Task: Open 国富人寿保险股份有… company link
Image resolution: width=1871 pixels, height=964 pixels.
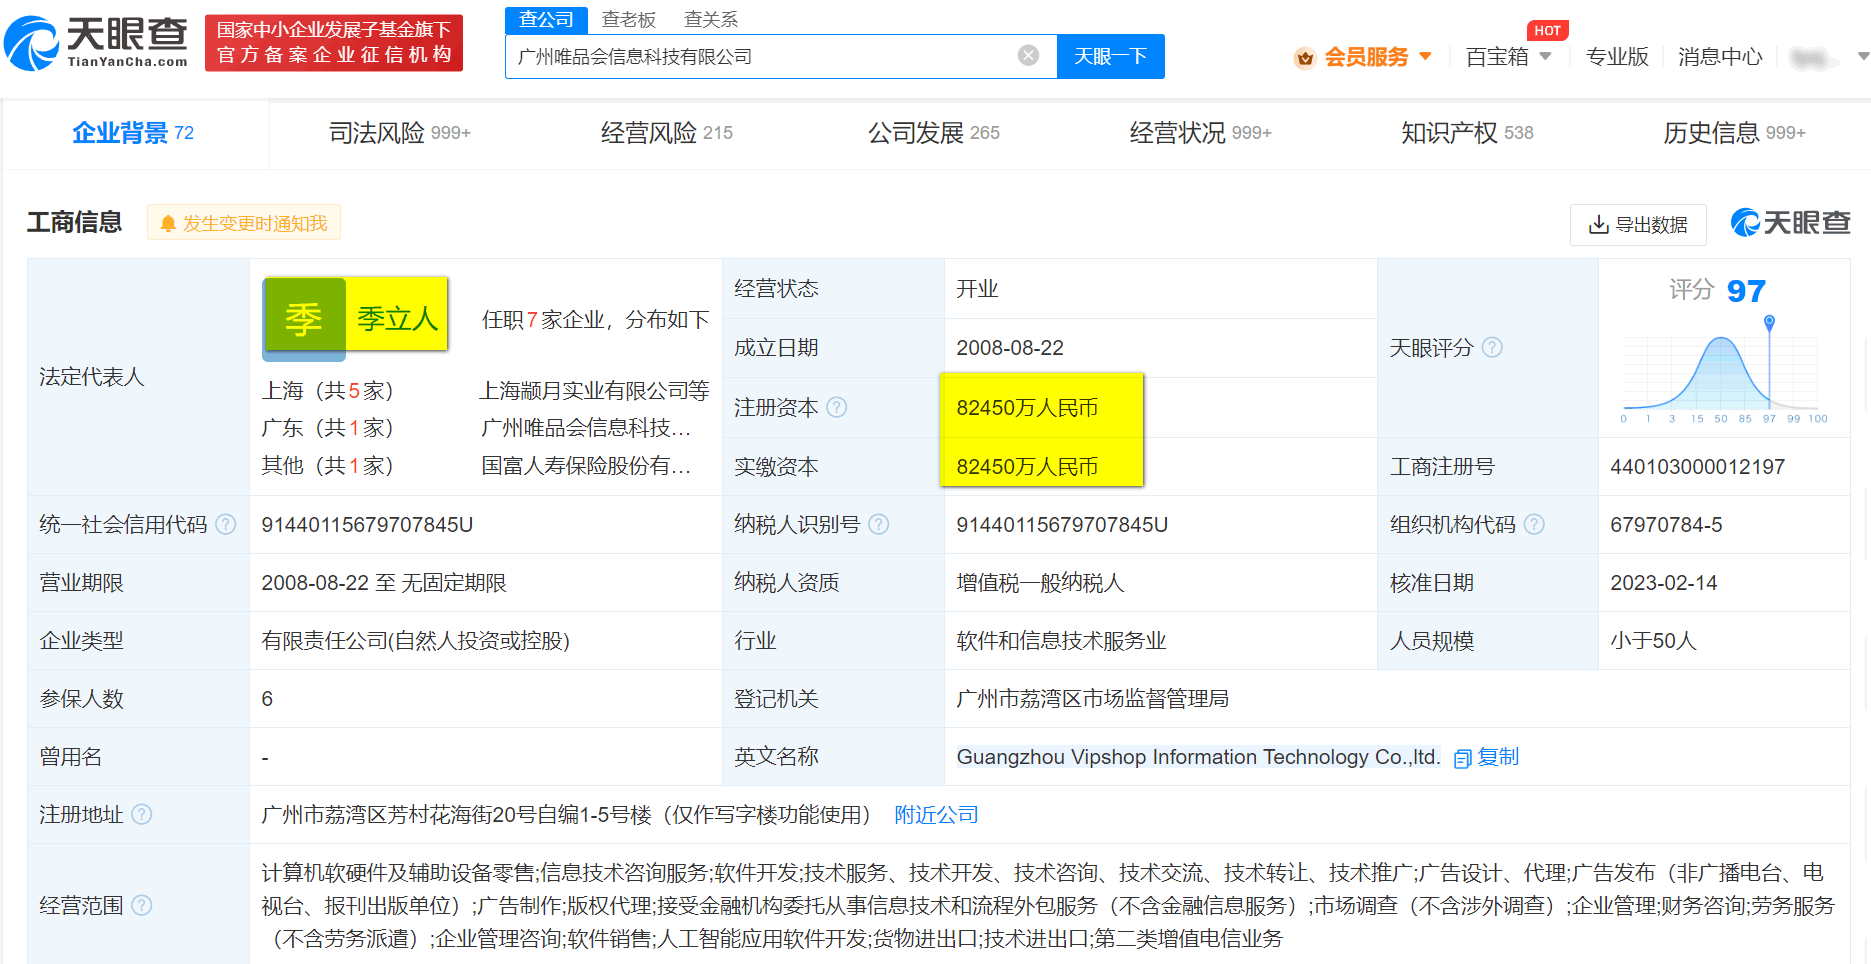Action: (x=586, y=465)
